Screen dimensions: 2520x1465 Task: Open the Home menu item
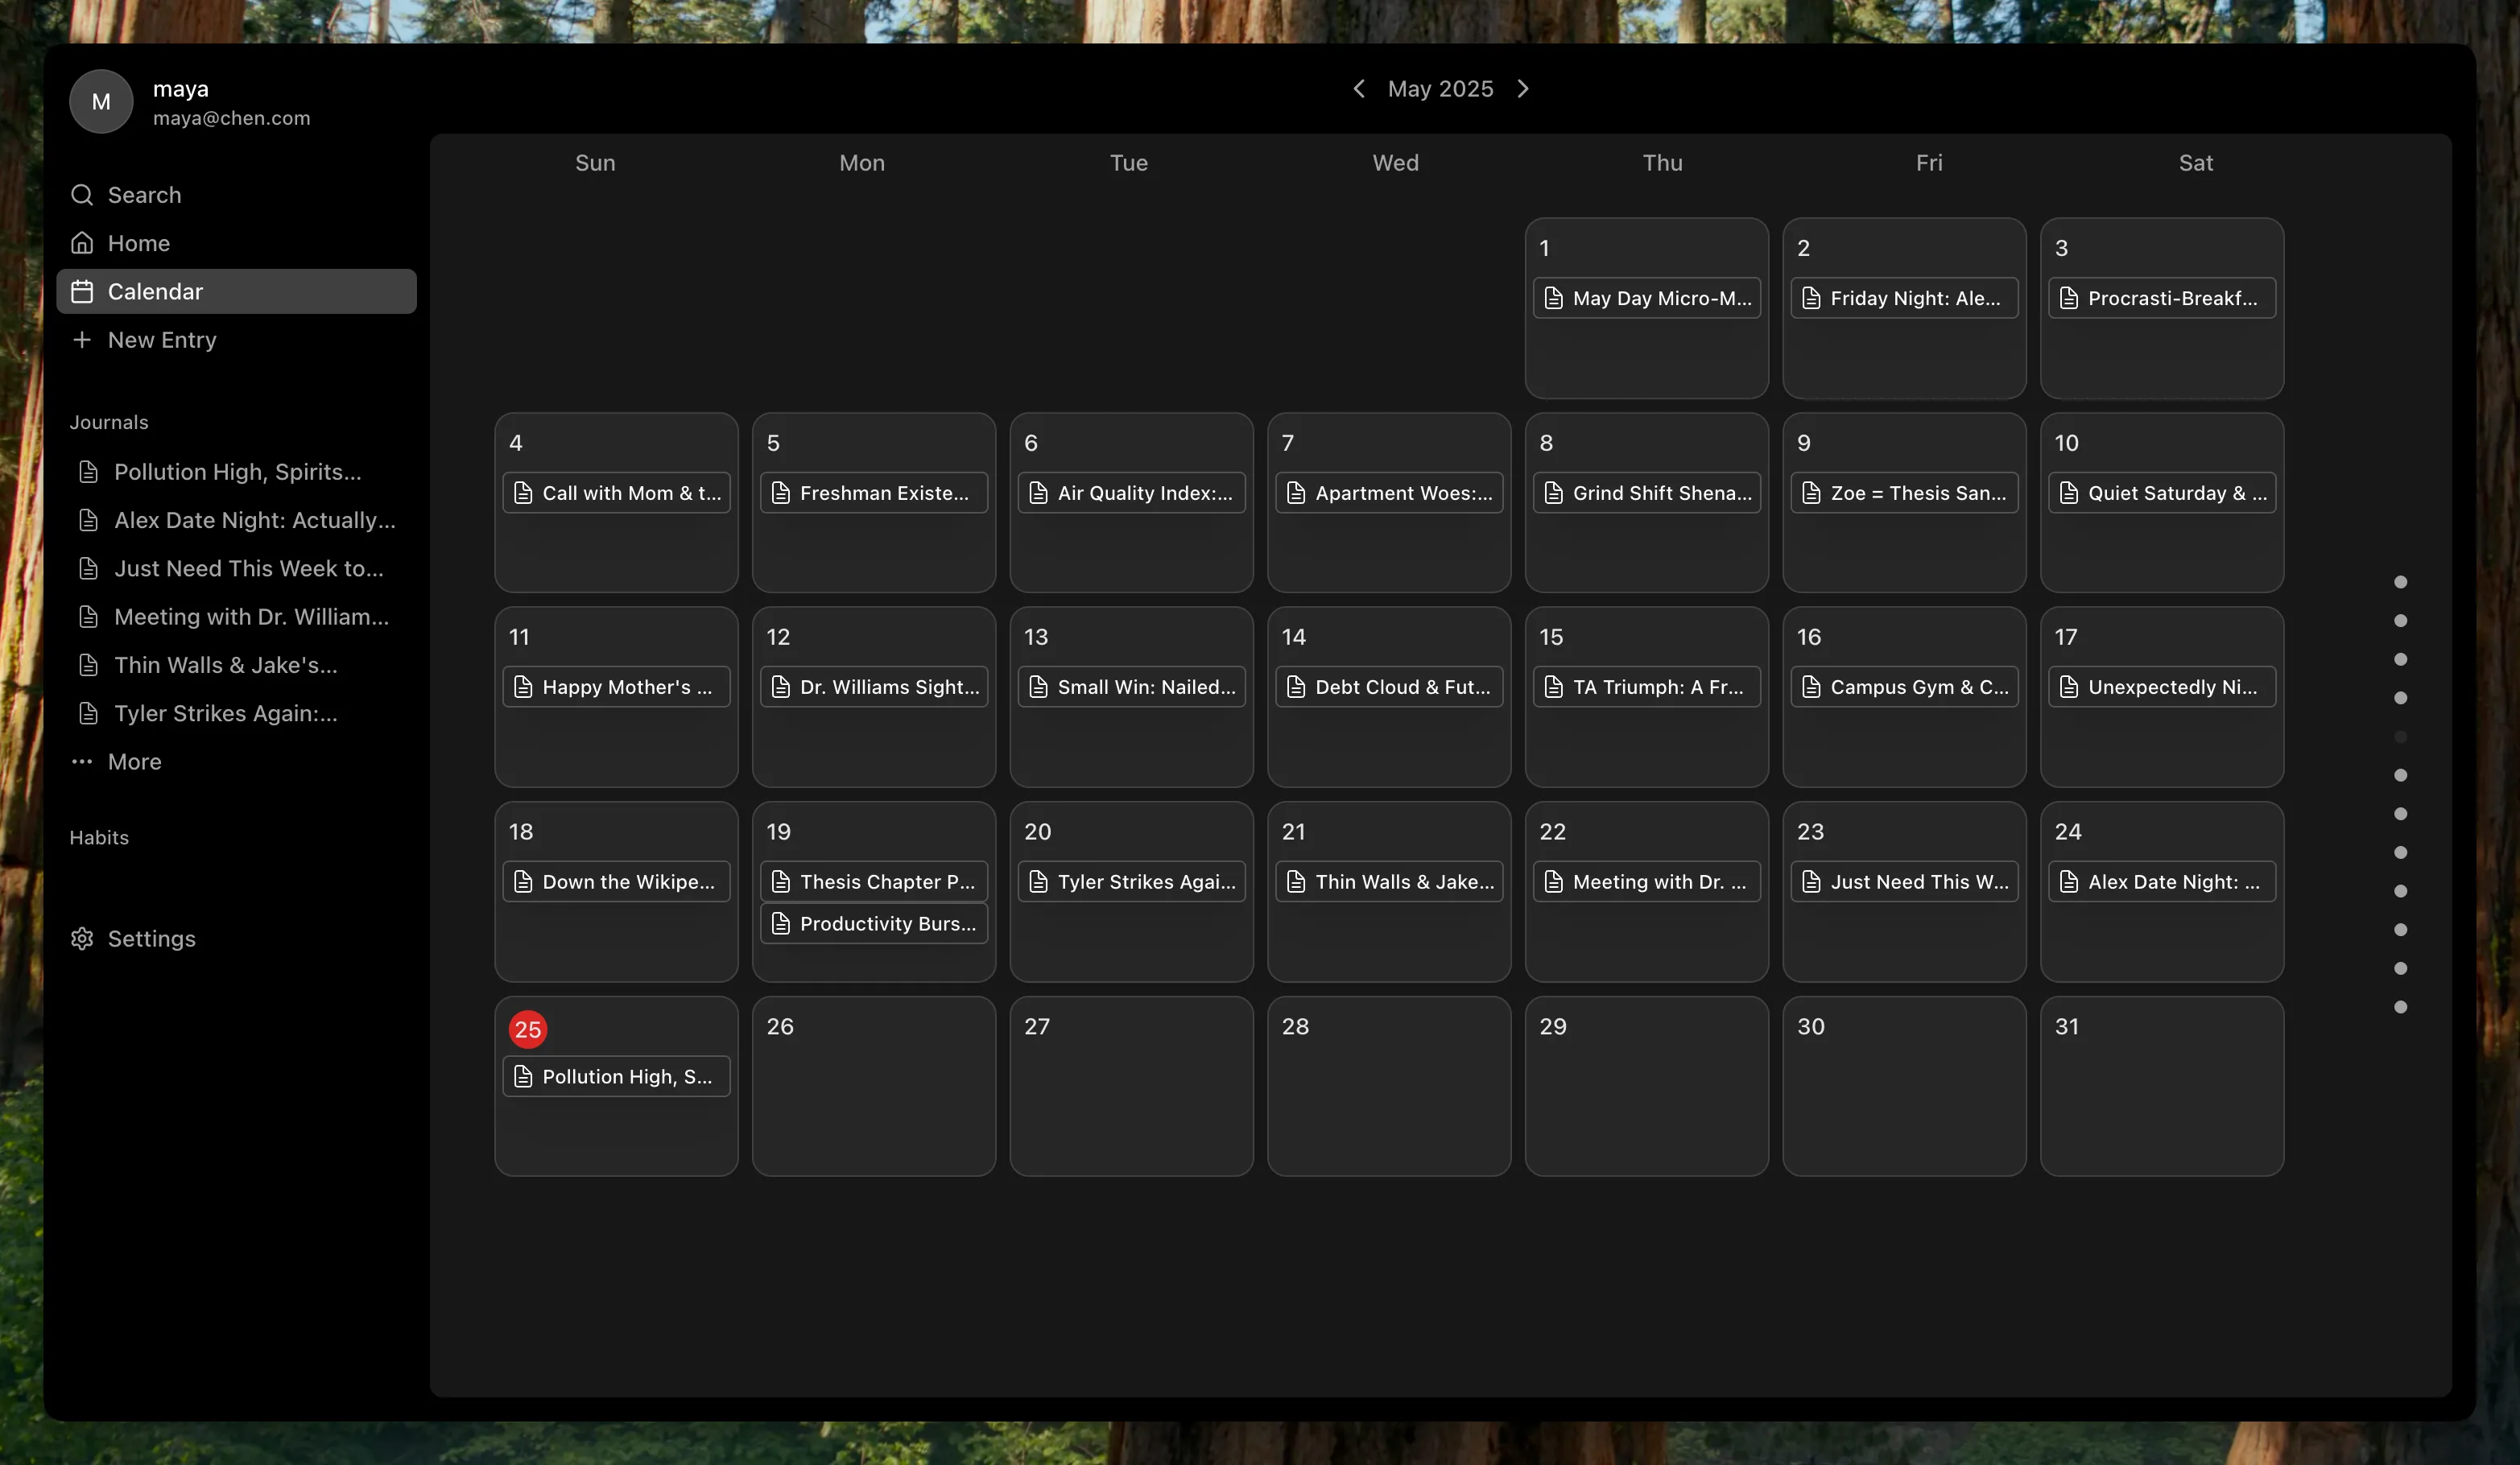(139, 243)
